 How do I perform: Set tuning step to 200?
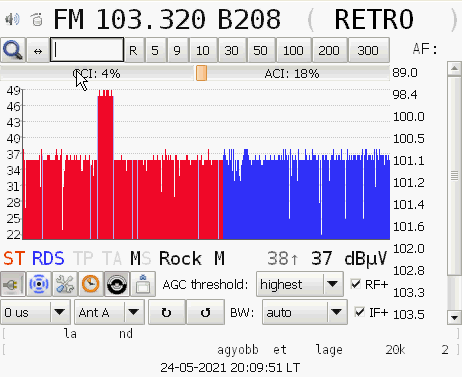(329, 50)
